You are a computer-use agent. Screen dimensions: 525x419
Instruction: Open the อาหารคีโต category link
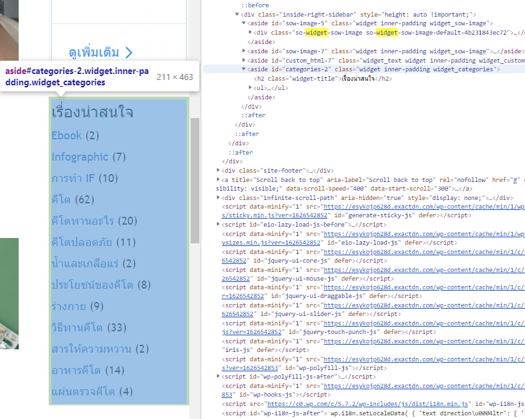76,370
